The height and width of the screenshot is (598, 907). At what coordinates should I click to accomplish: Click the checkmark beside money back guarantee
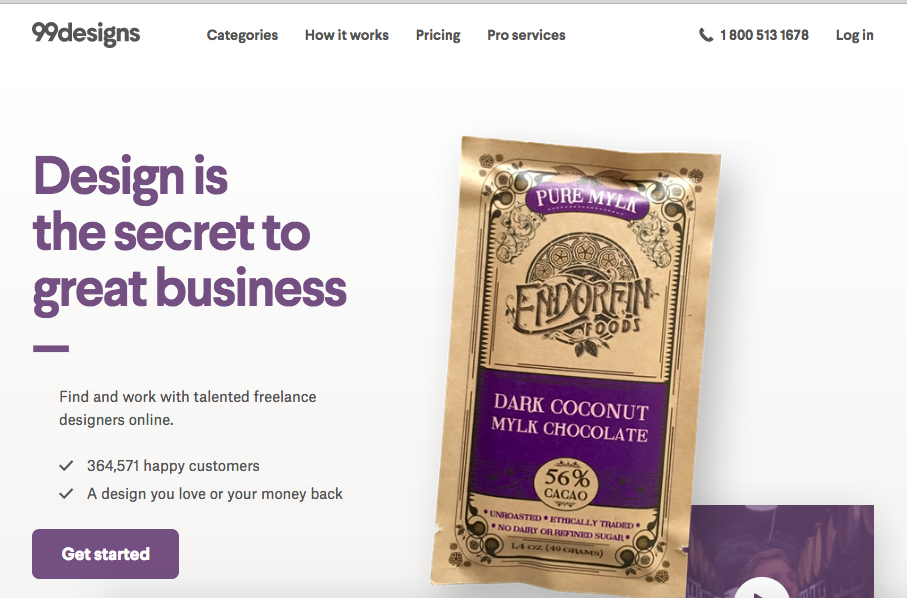67,493
